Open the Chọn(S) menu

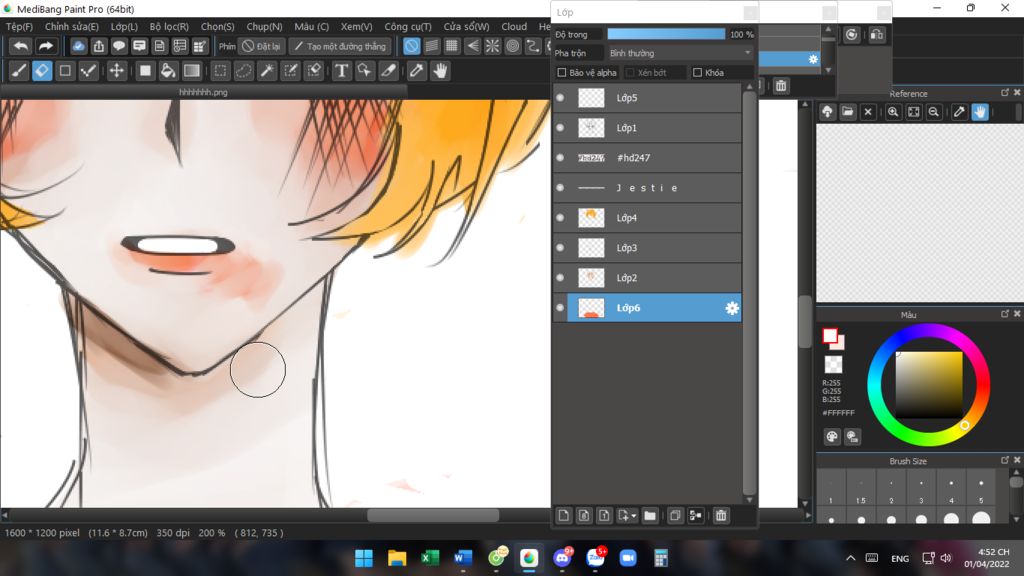pos(217,27)
